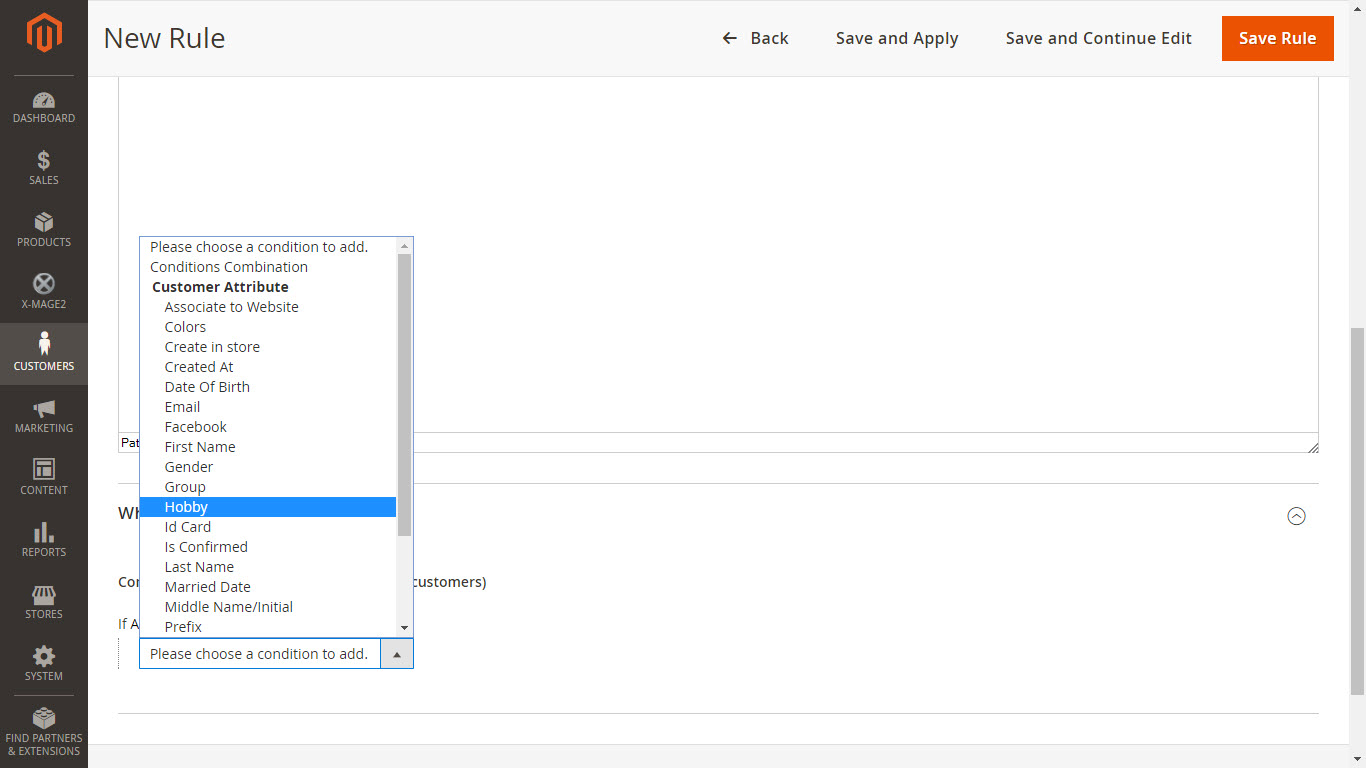Select Last Name option
The width and height of the screenshot is (1366, 768).
[268, 567]
